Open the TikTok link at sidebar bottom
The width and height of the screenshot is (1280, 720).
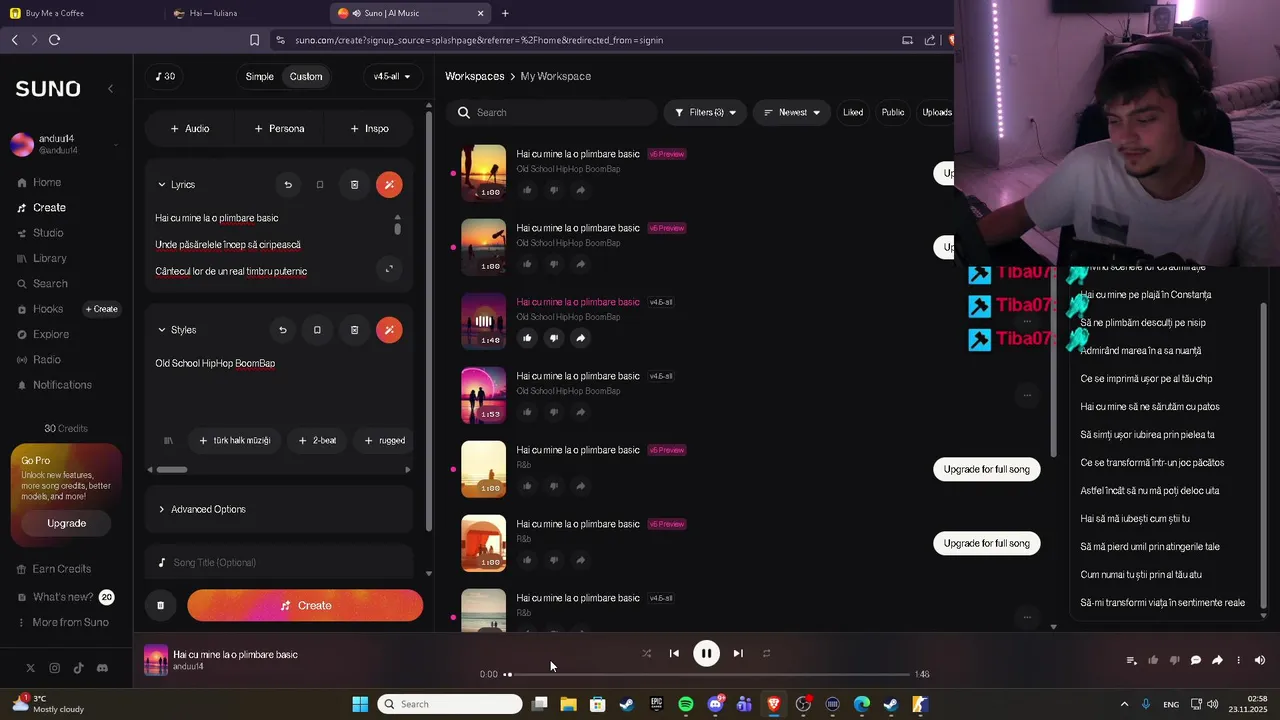(x=78, y=668)
